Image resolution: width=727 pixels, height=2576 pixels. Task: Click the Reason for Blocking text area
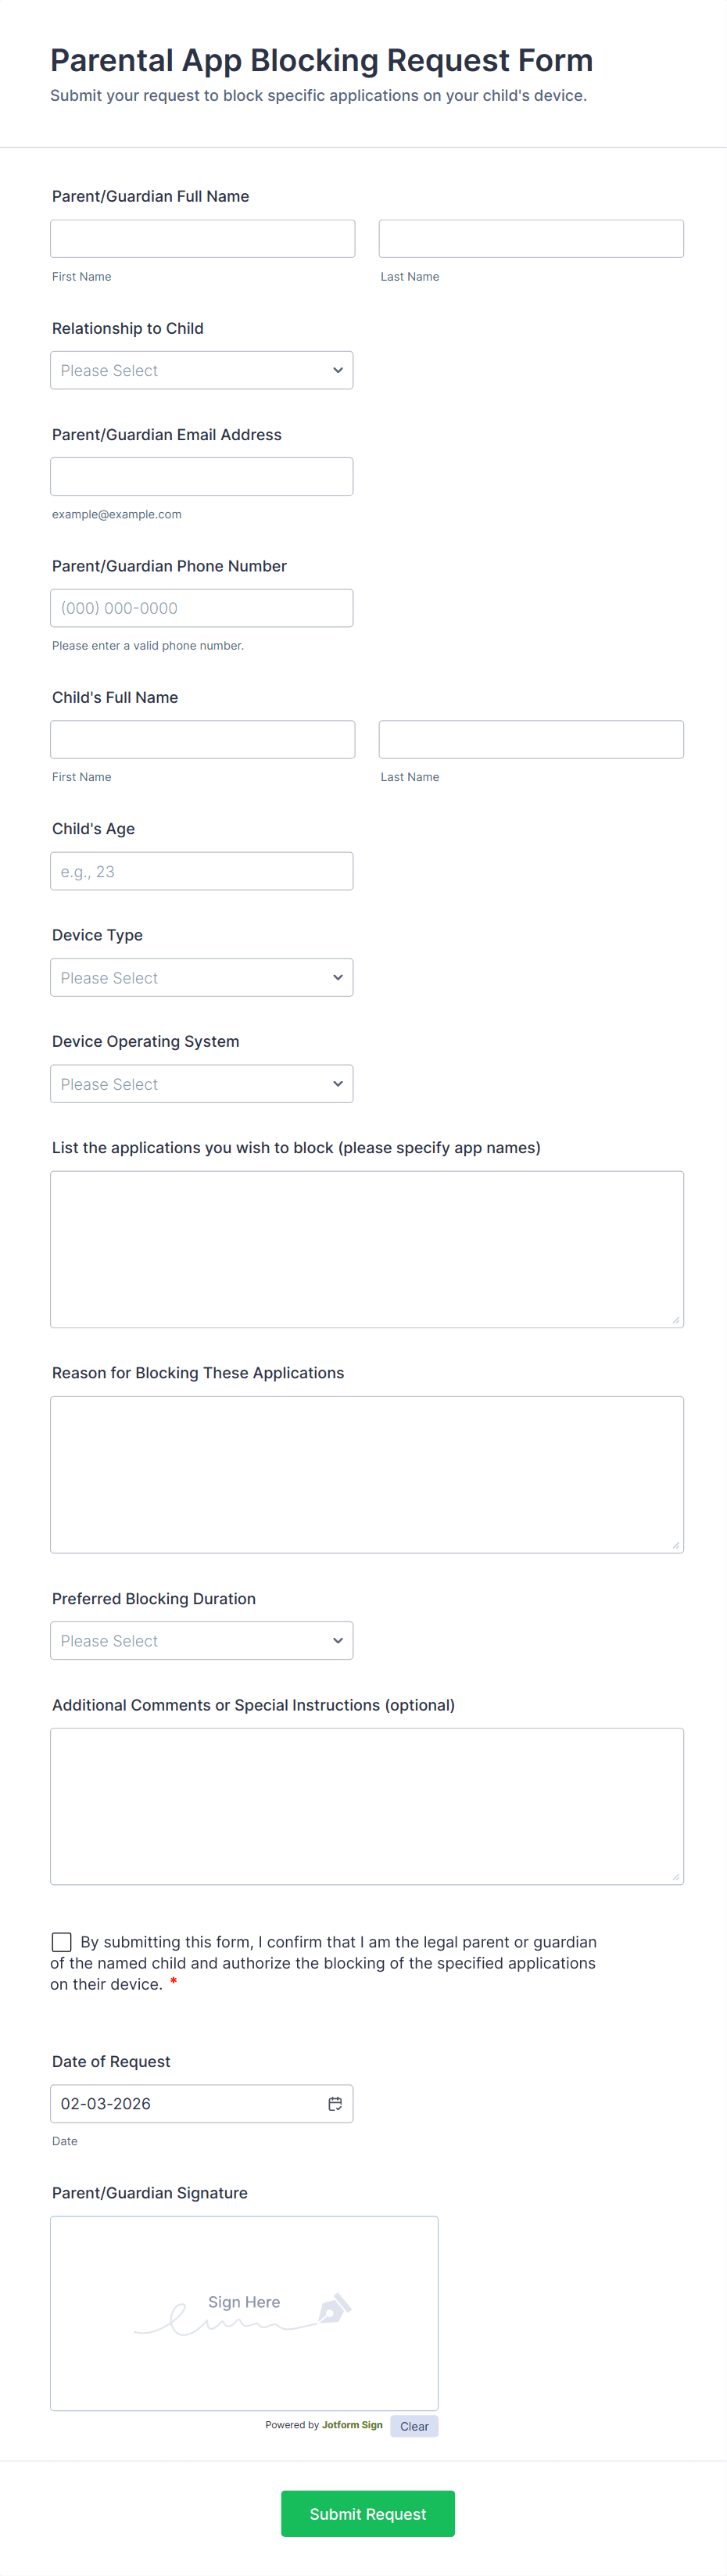click(x=366, y=1474)
